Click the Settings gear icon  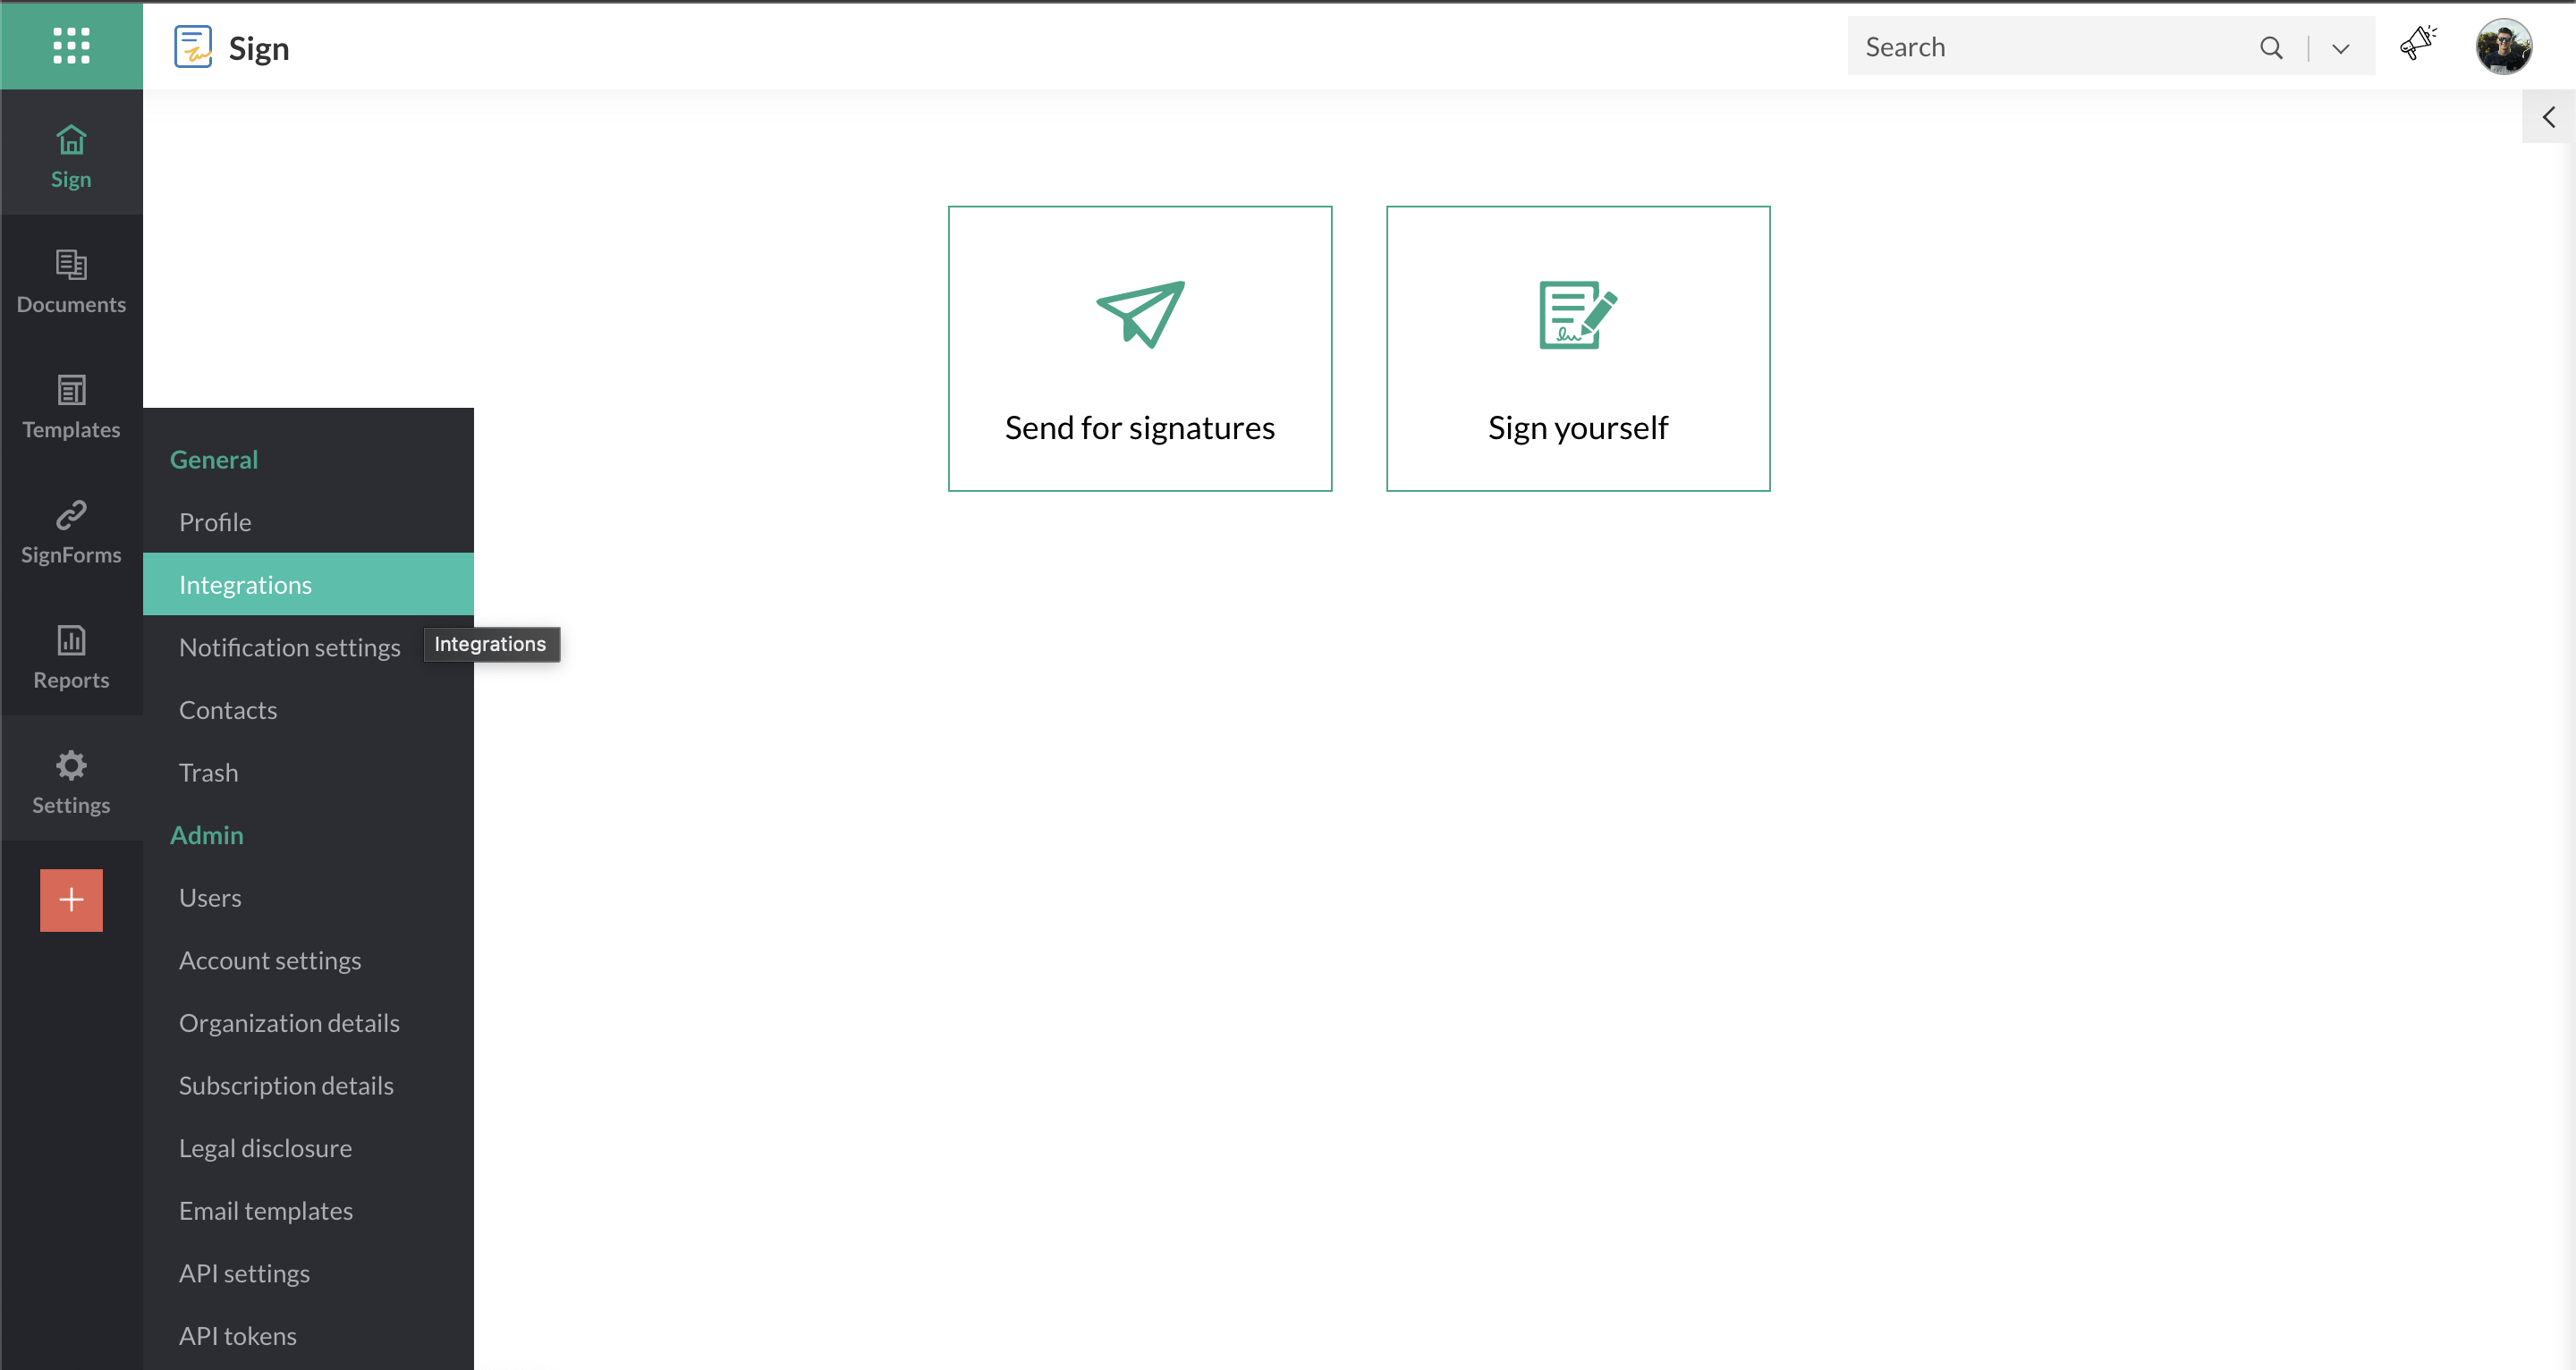click(x=71, y=766)
